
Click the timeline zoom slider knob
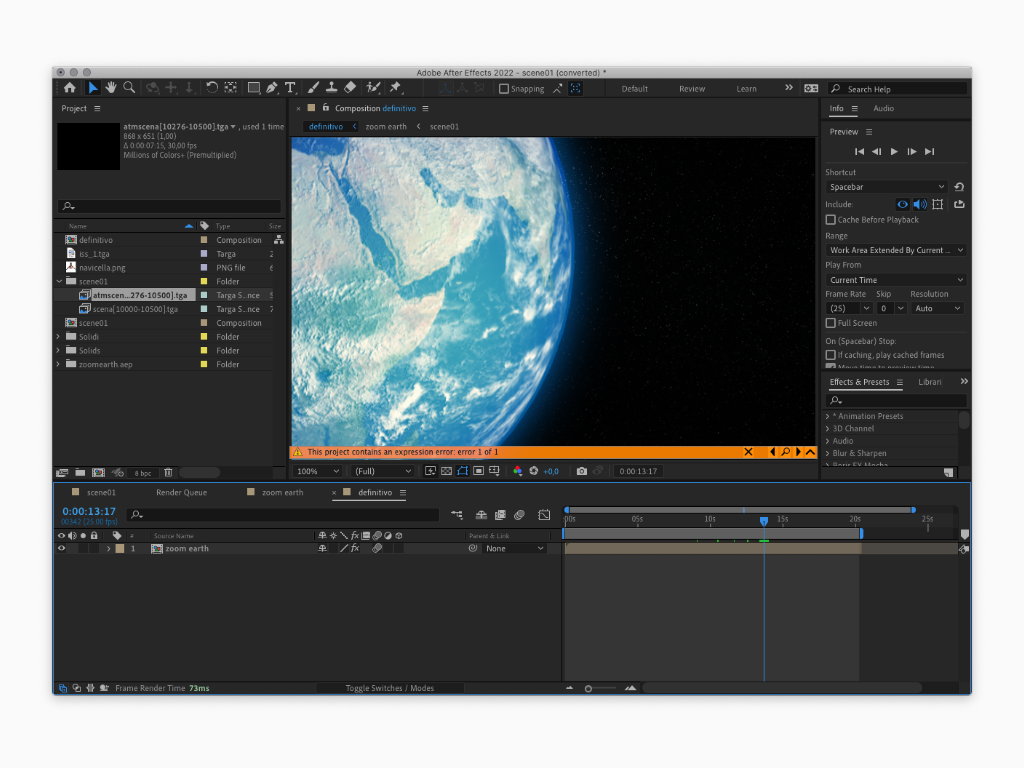(588, 688)
